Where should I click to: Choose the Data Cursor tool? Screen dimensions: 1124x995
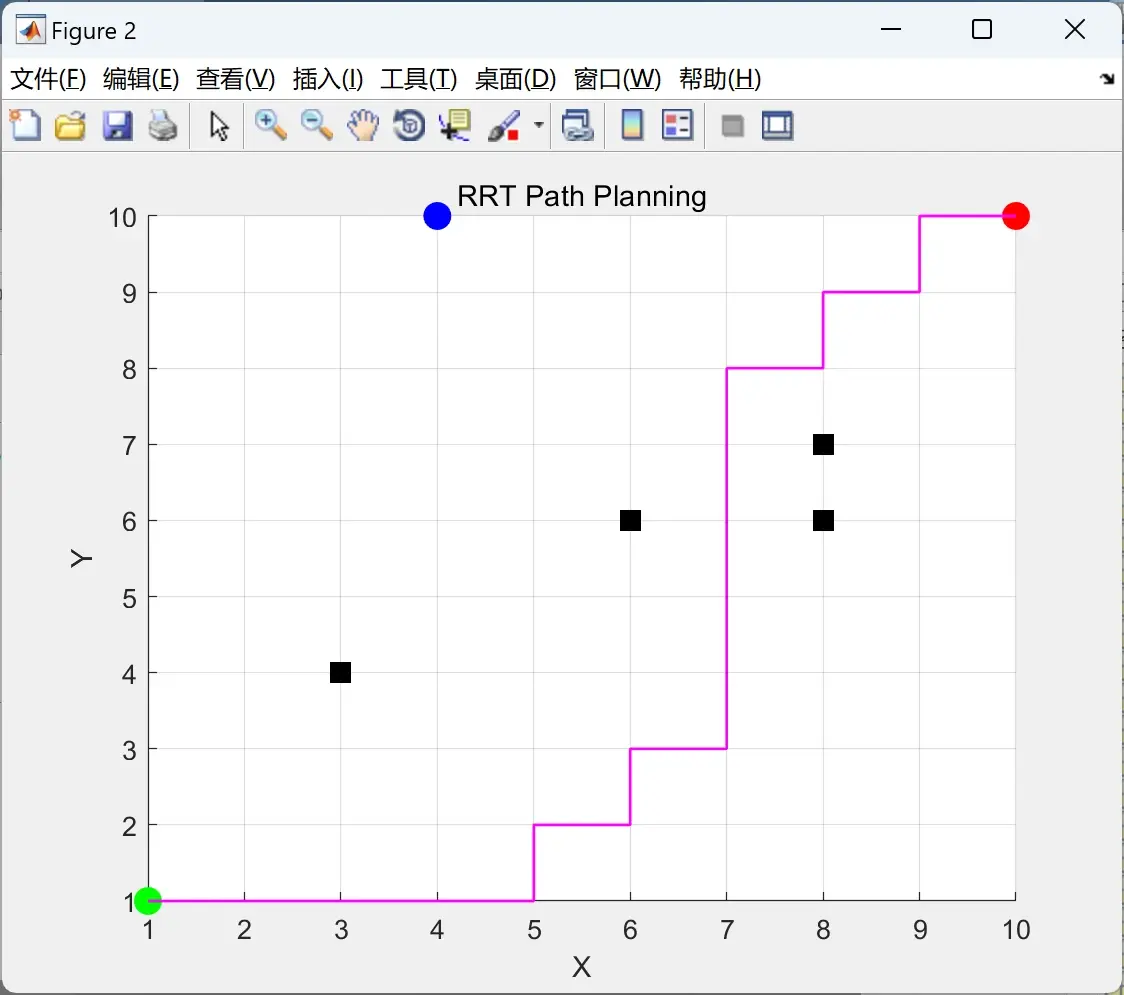(x=455, y=125)
